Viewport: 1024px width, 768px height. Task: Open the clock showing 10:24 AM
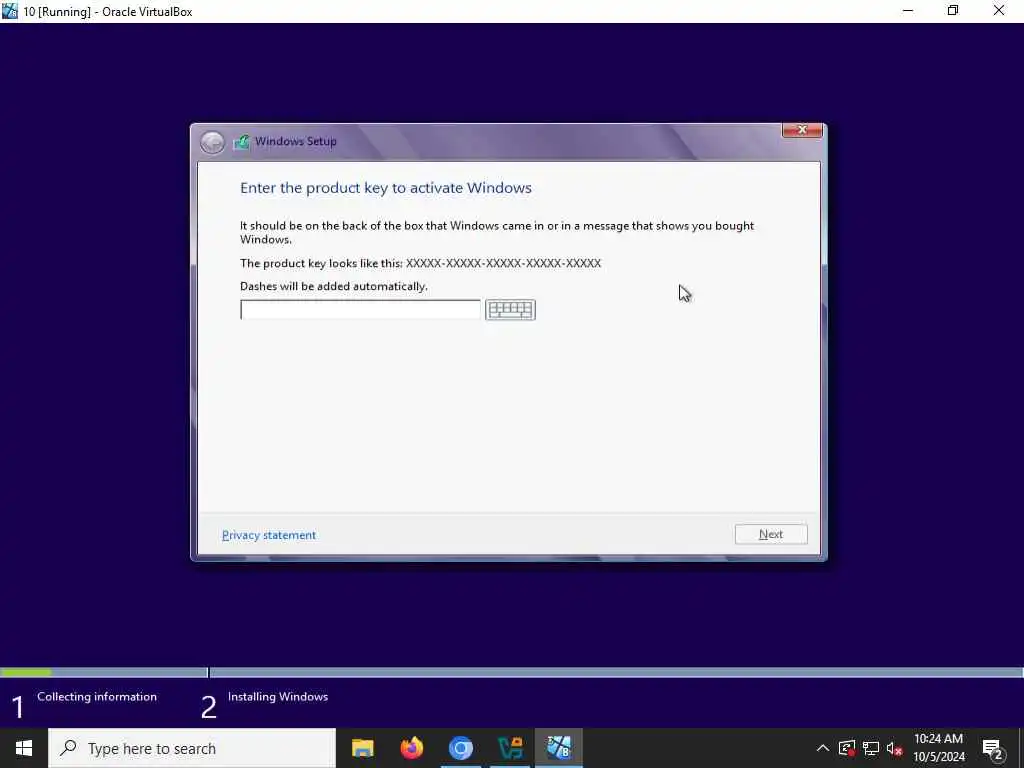click(x=938, y=748)
